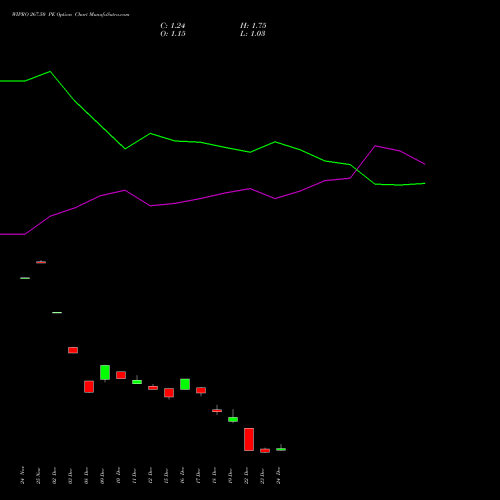The image size is (500, 500).
Task: Click the 12 Dec date label
Action: point(150,476)
